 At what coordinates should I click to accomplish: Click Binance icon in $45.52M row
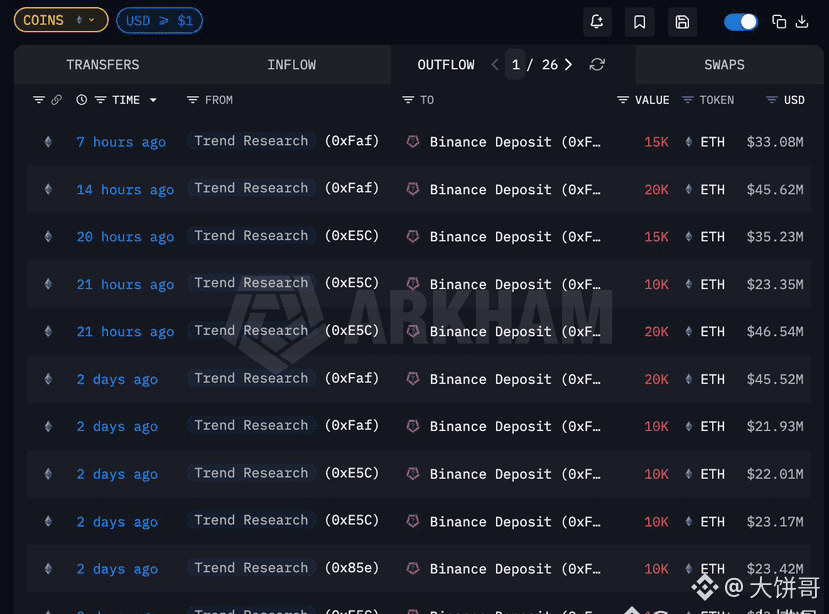(413, 379)
